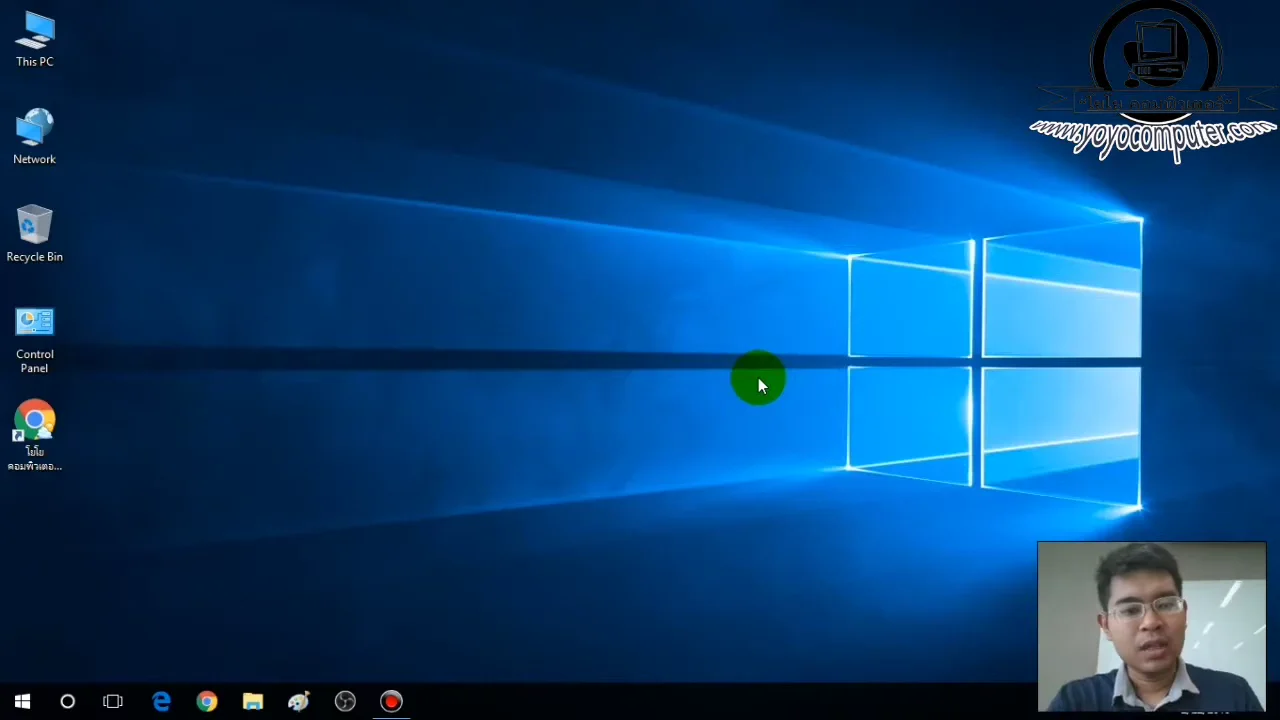Screen dimensions: 1280x720
Task: Launch Google Chrome from the taskbar
Action: pyautogui.click(x=207, y=702)
